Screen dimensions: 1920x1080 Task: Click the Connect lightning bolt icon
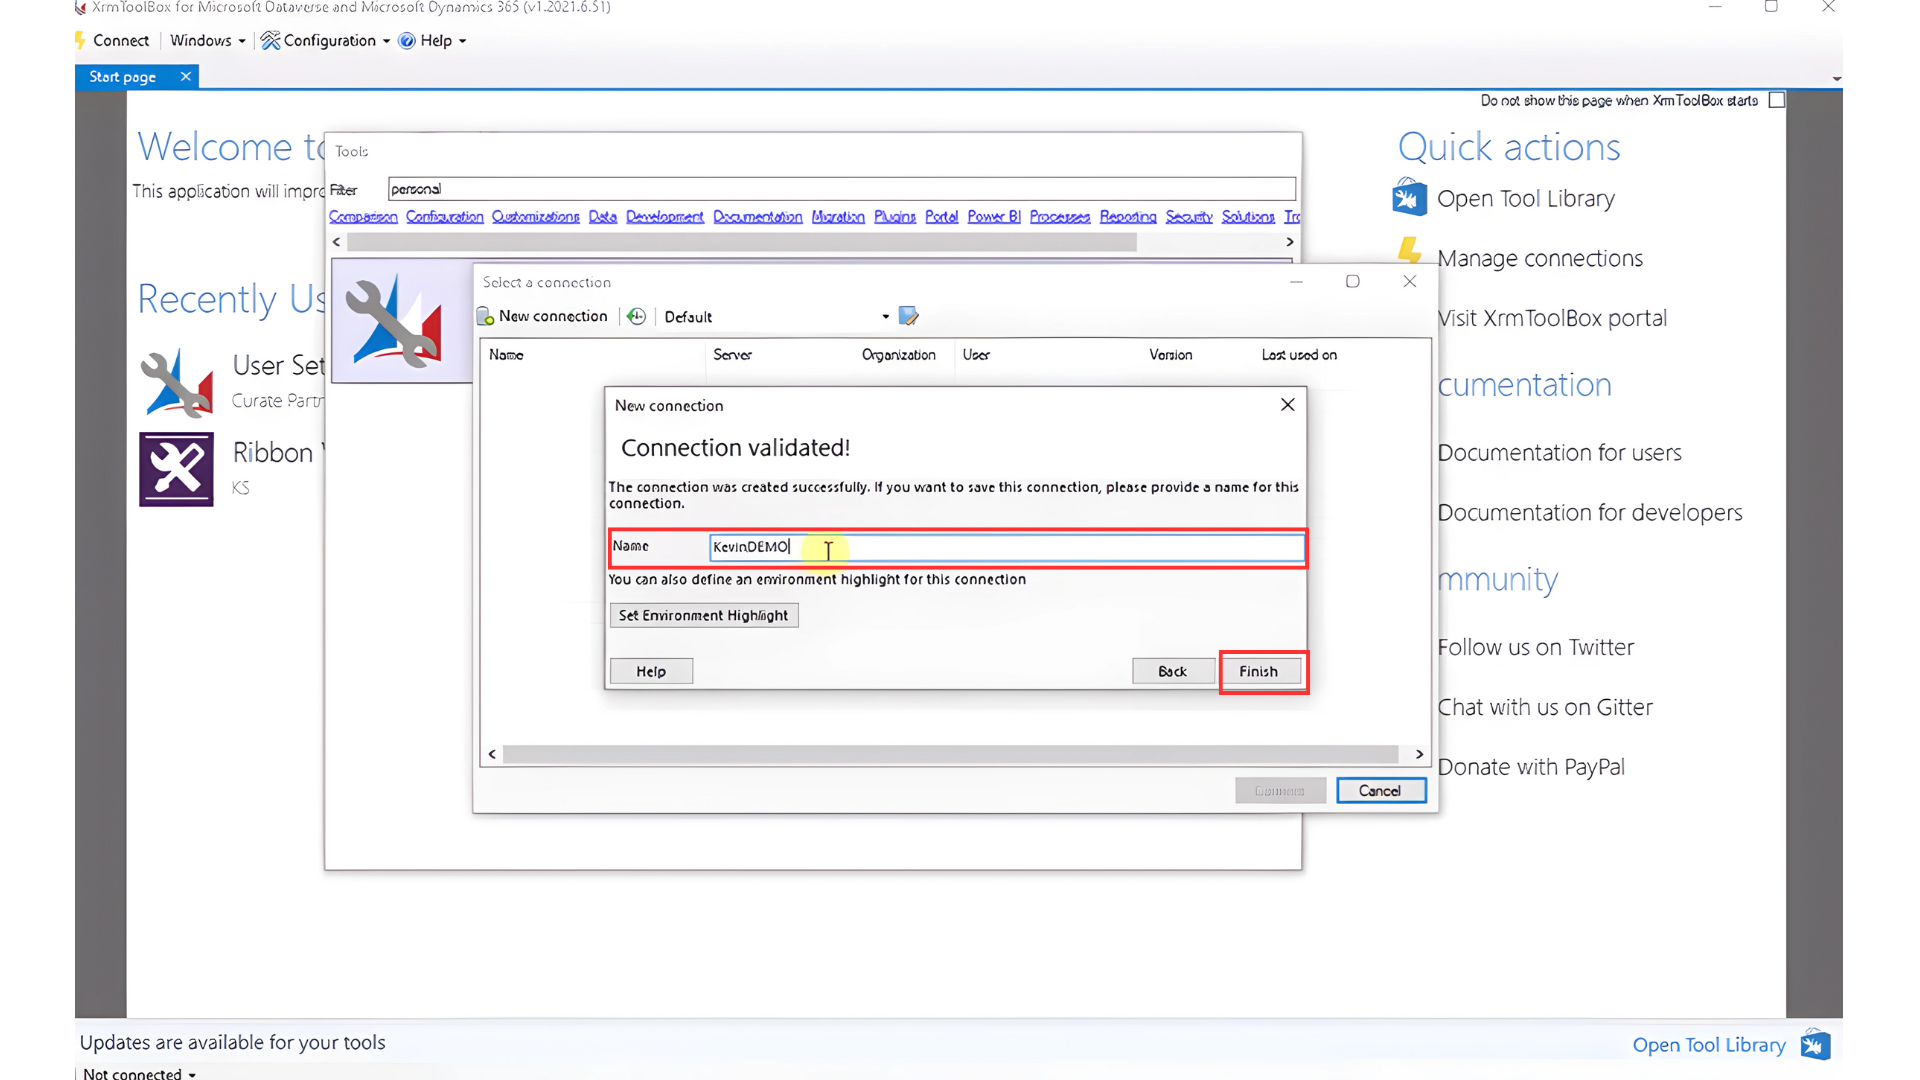[x=81, y=41]
